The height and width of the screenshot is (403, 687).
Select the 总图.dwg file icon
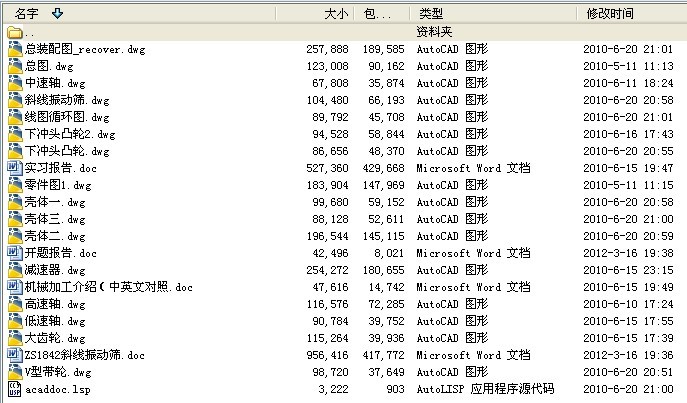15,66
